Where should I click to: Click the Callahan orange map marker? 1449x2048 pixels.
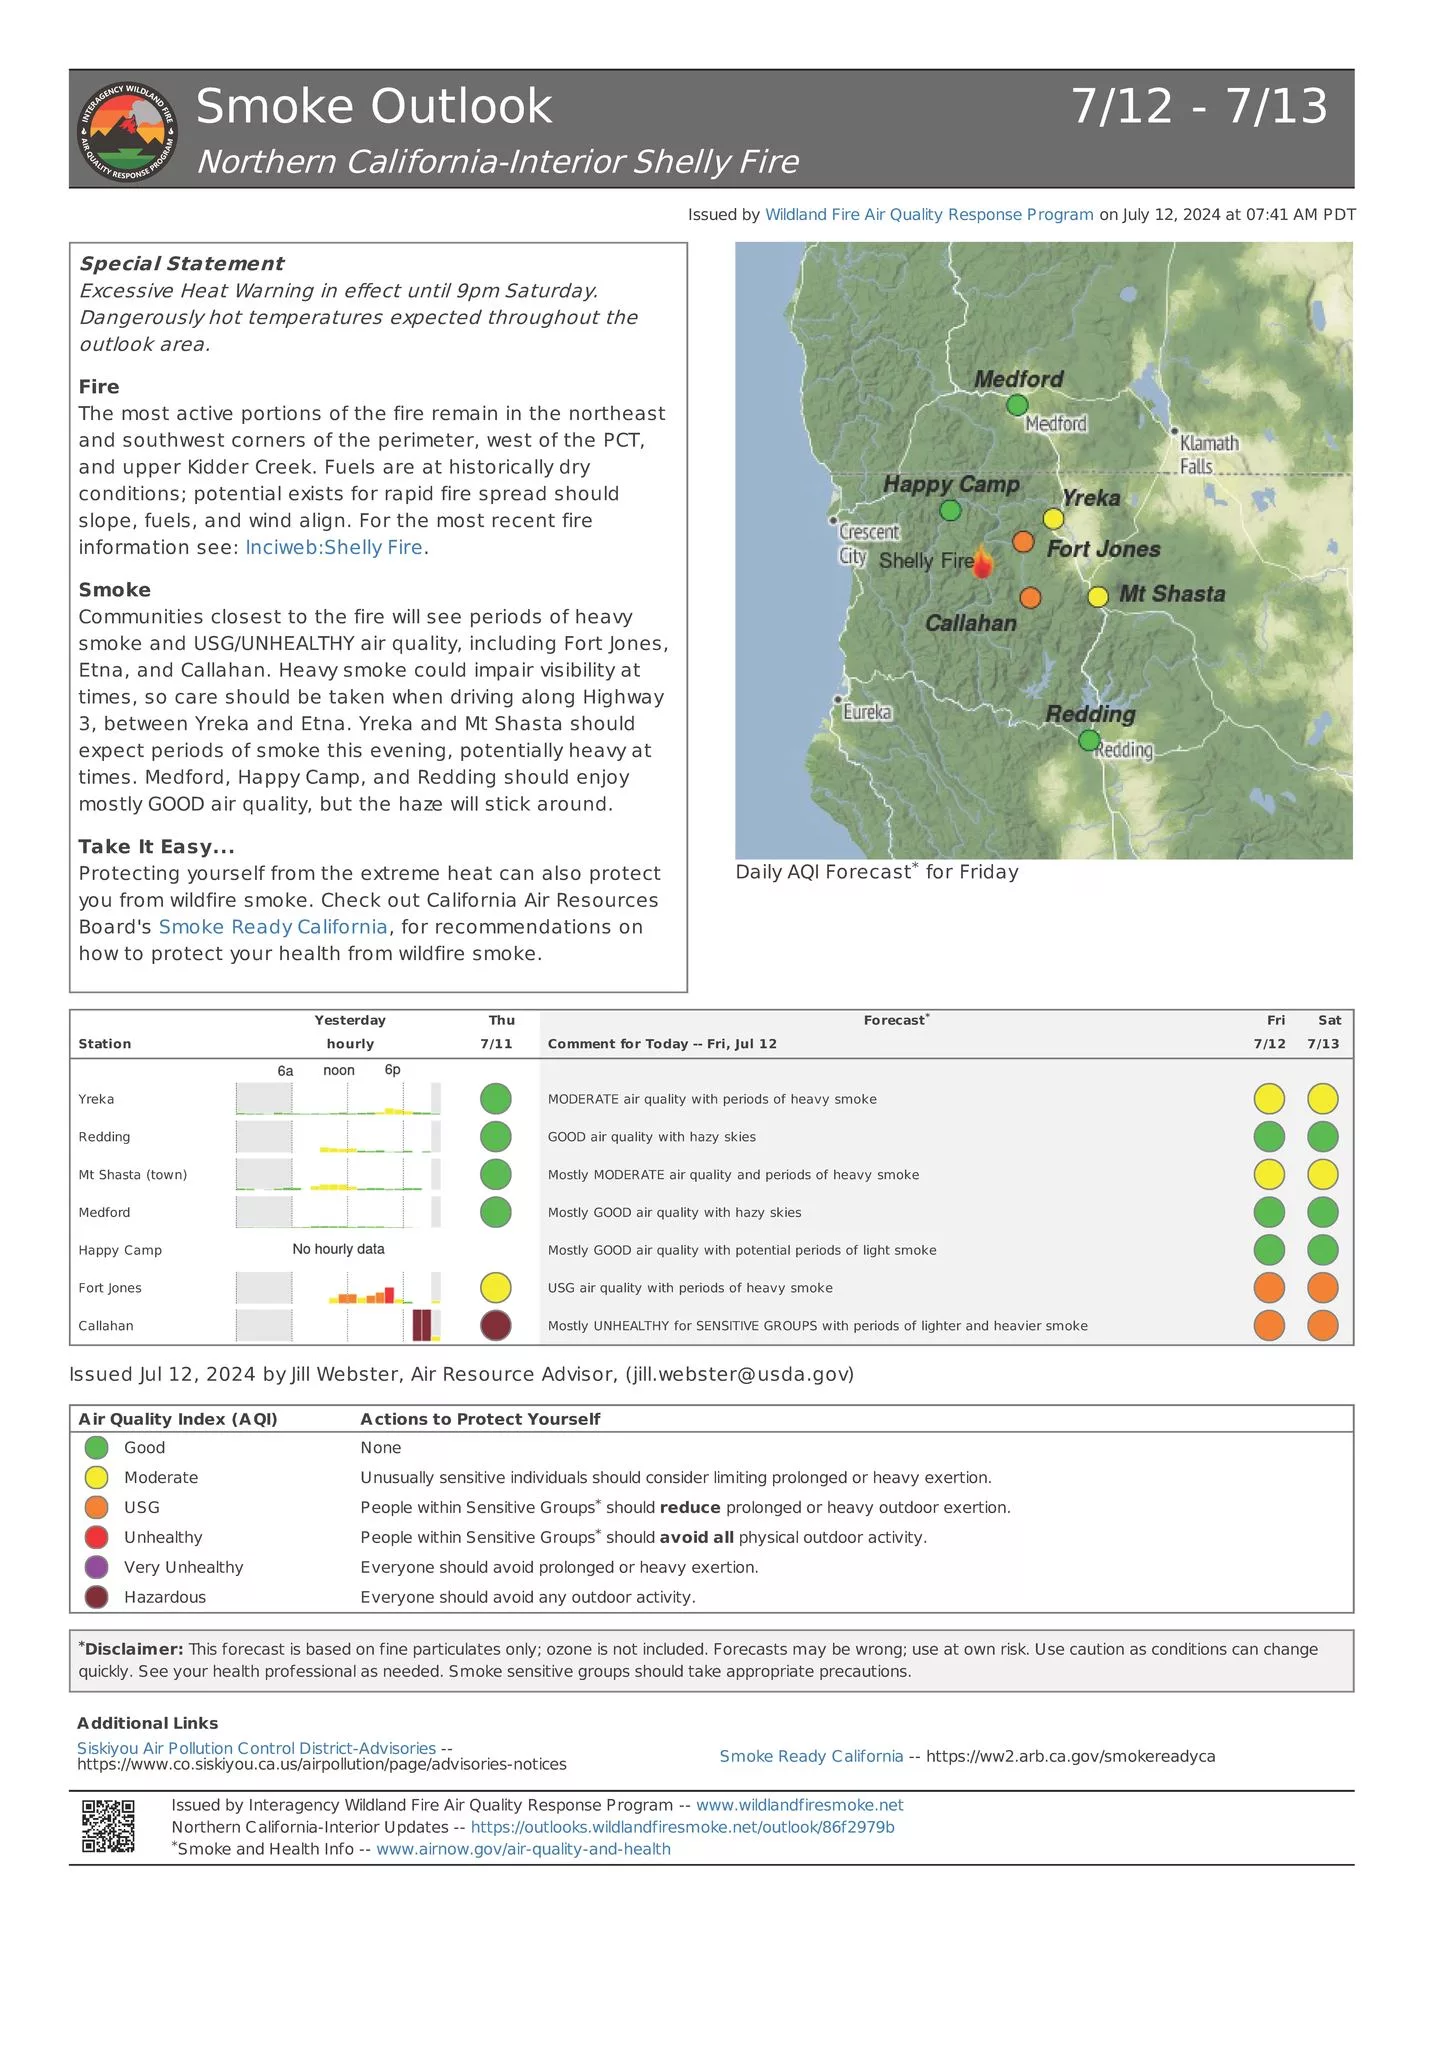pos(1030,597)
